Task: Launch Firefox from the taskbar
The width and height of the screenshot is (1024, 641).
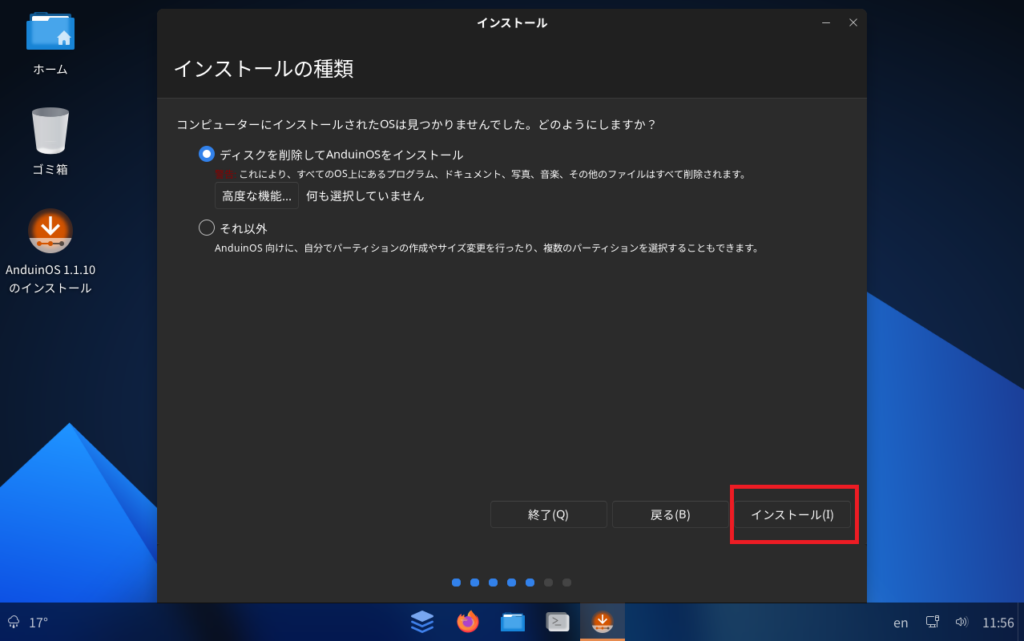Action: point(467,622)
